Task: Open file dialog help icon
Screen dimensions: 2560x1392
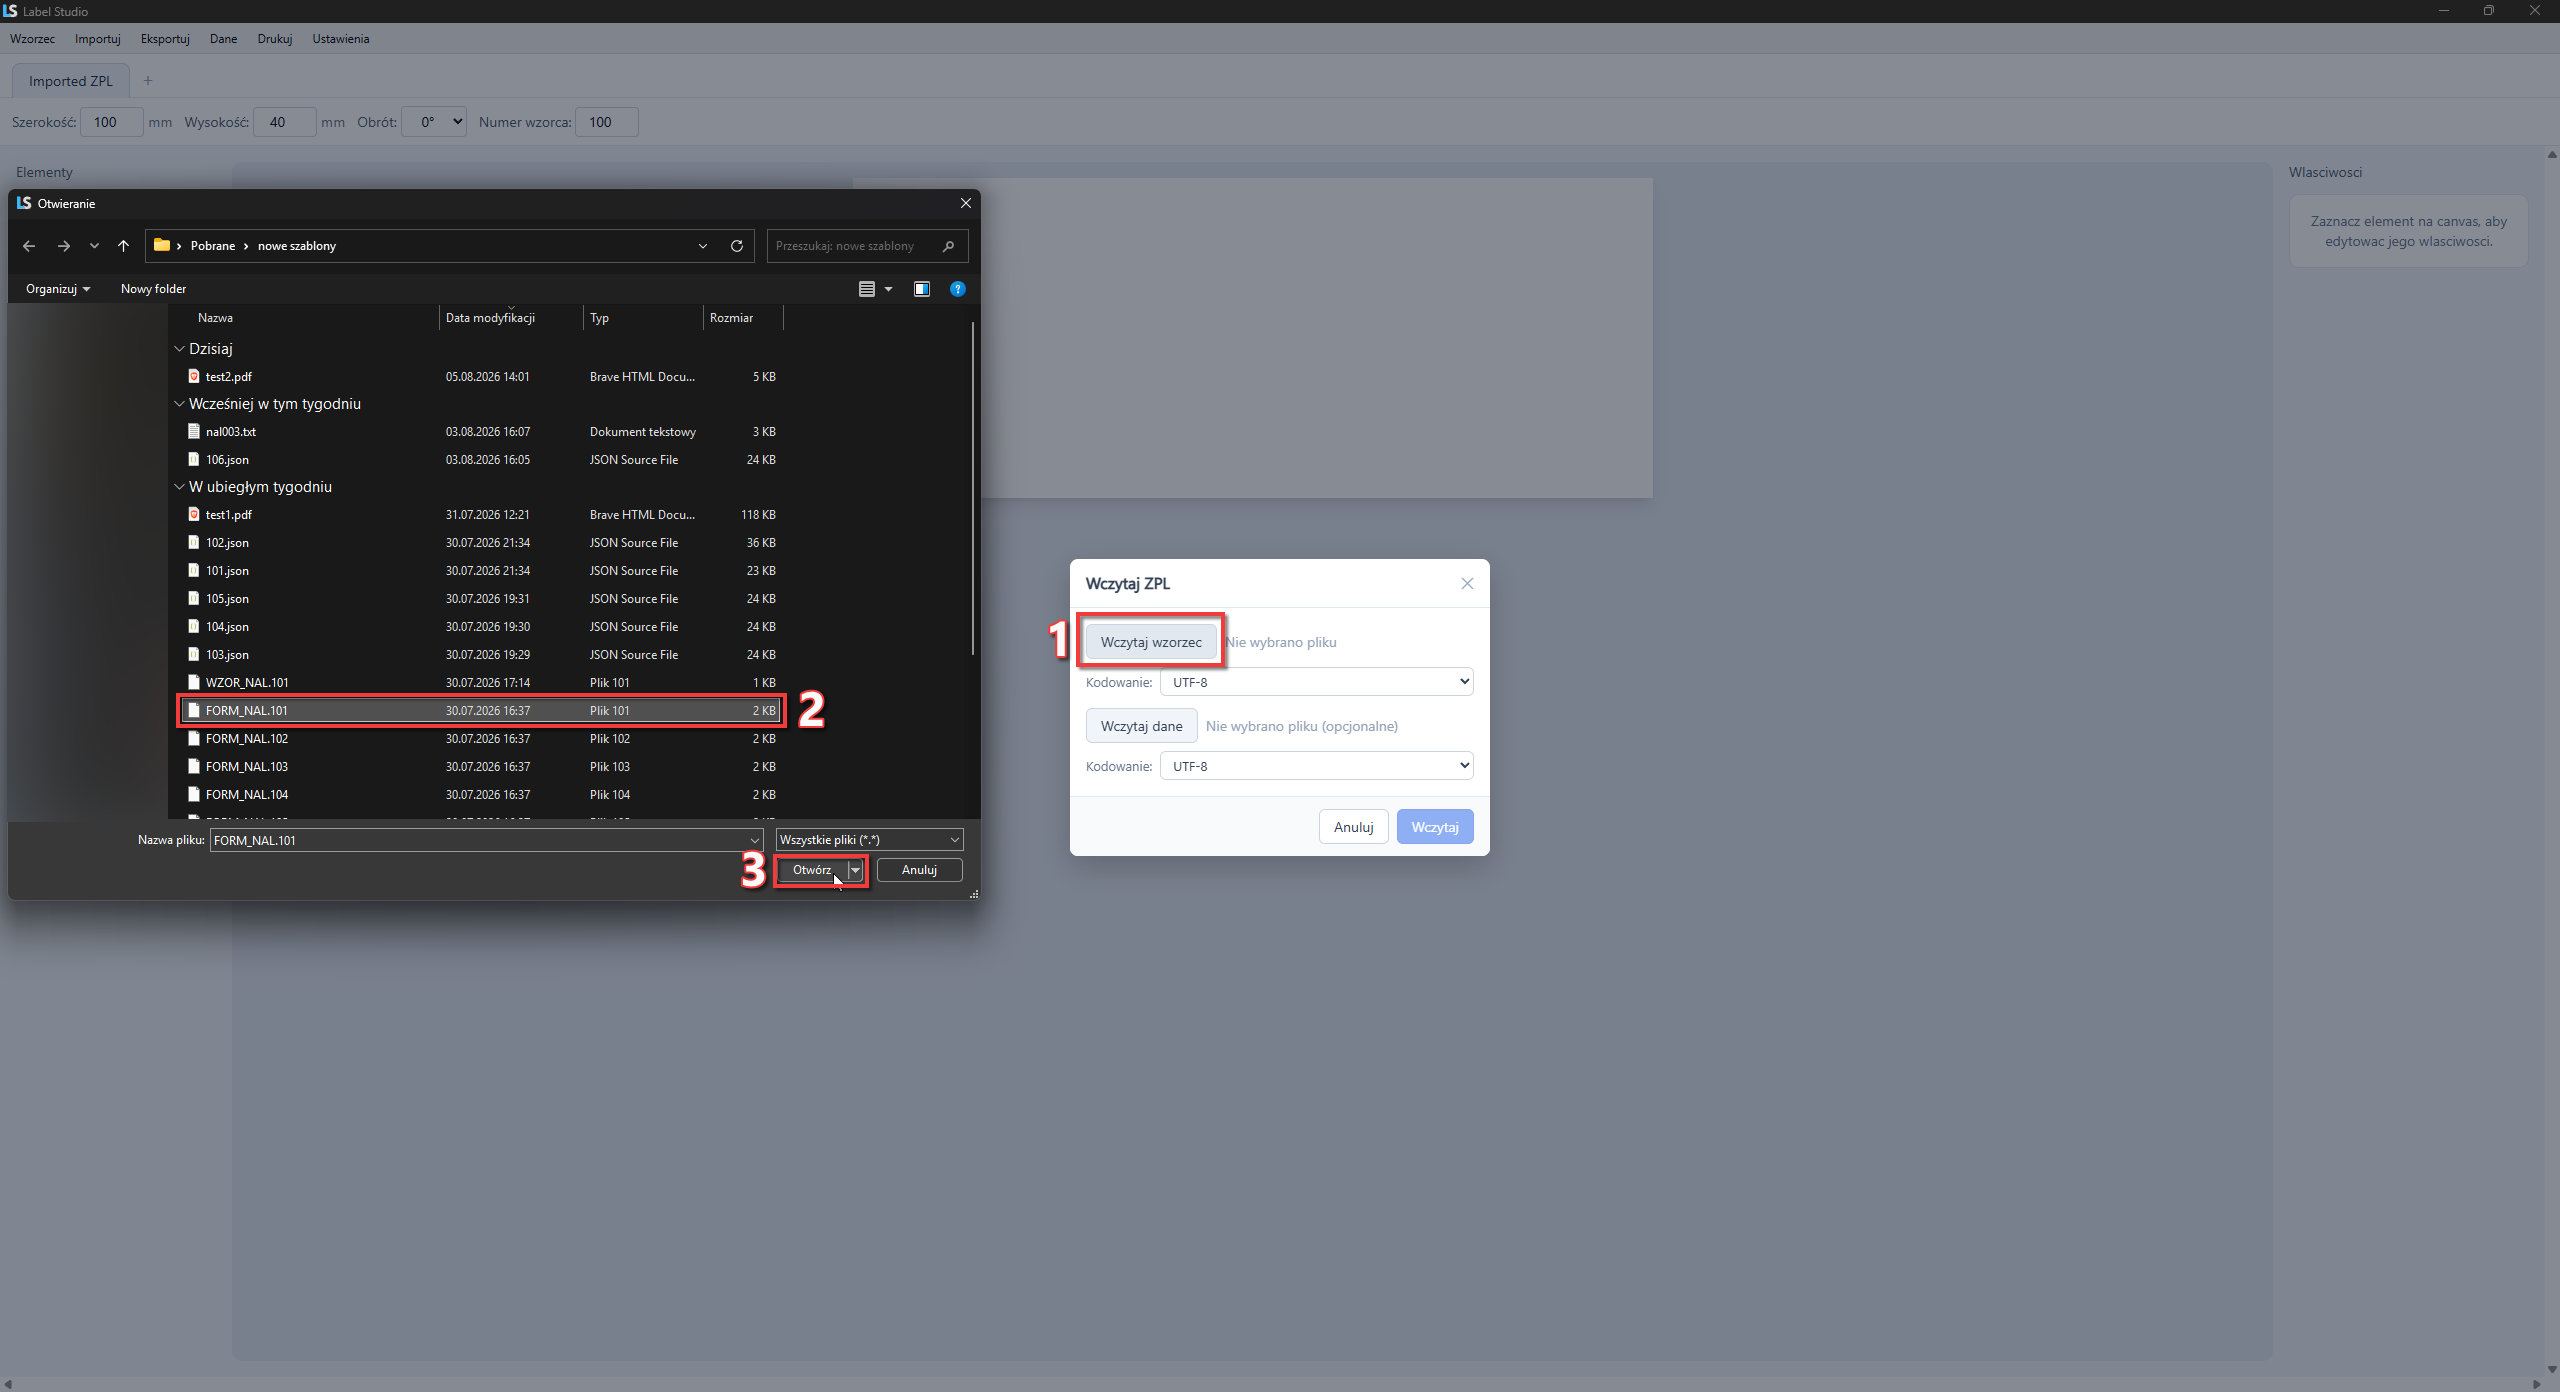Action: point(958,289)
